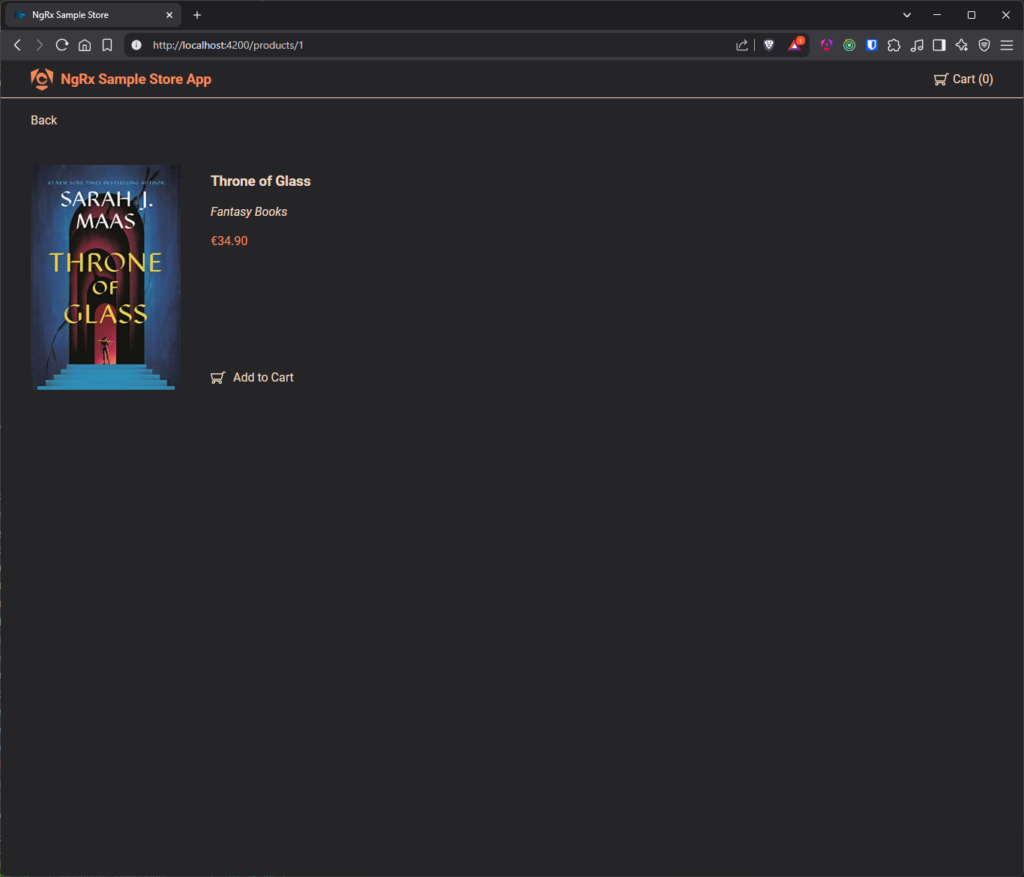
Task: Open a new browser tab
Action: [x=197, y=15]
